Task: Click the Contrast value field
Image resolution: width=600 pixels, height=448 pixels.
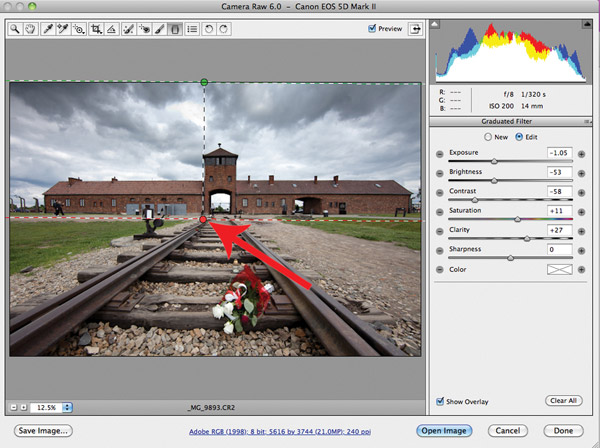Action: tap(560, 191)
